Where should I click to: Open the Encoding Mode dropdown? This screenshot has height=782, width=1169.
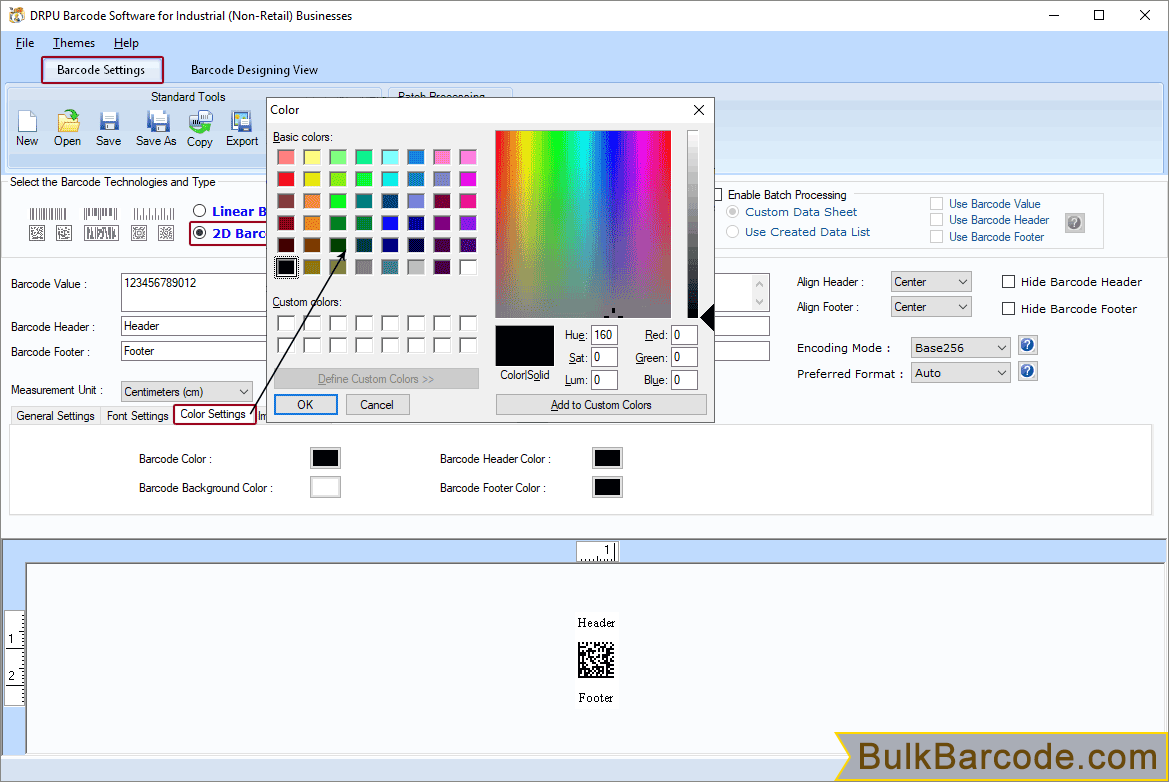961,347
